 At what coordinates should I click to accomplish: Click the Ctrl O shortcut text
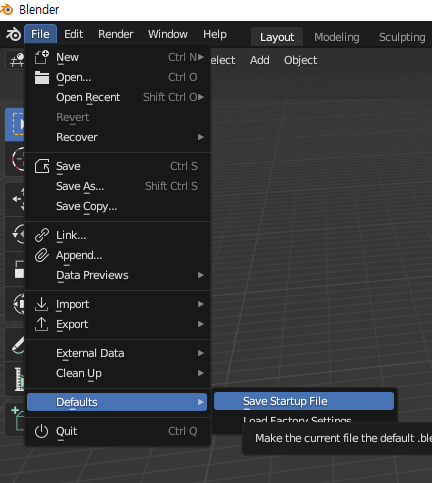point(183,77)
